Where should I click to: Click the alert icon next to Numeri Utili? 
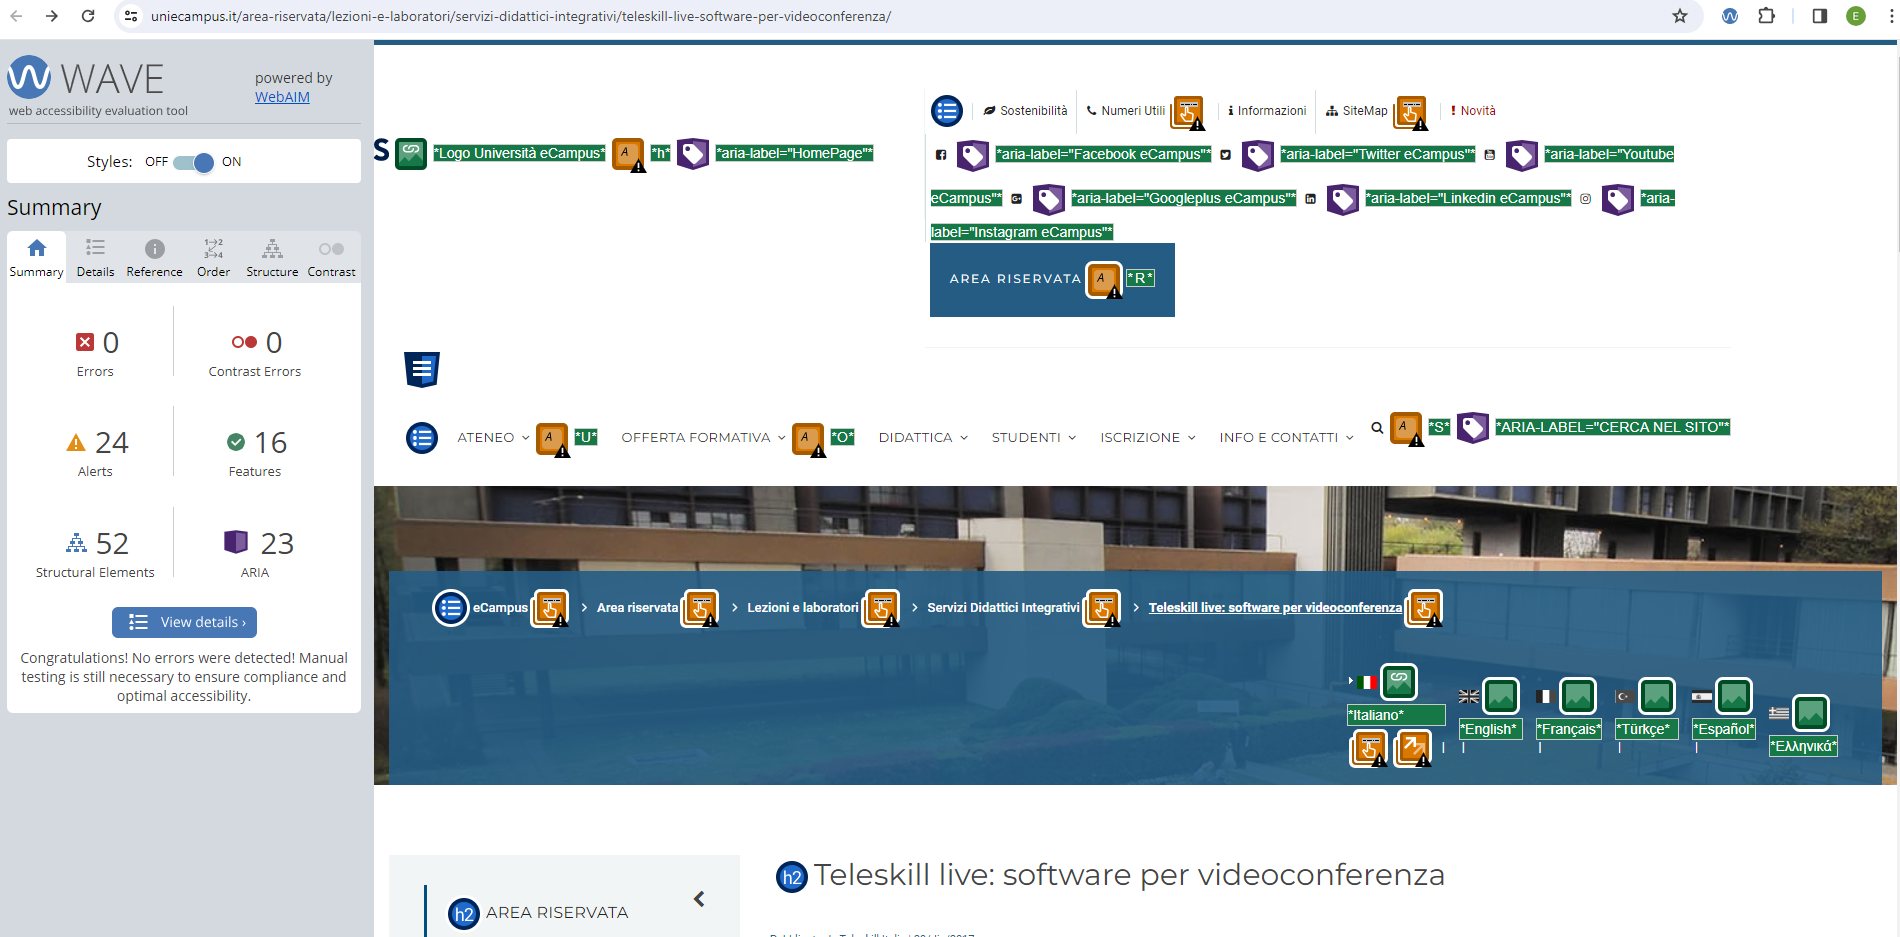[1188, 113]
